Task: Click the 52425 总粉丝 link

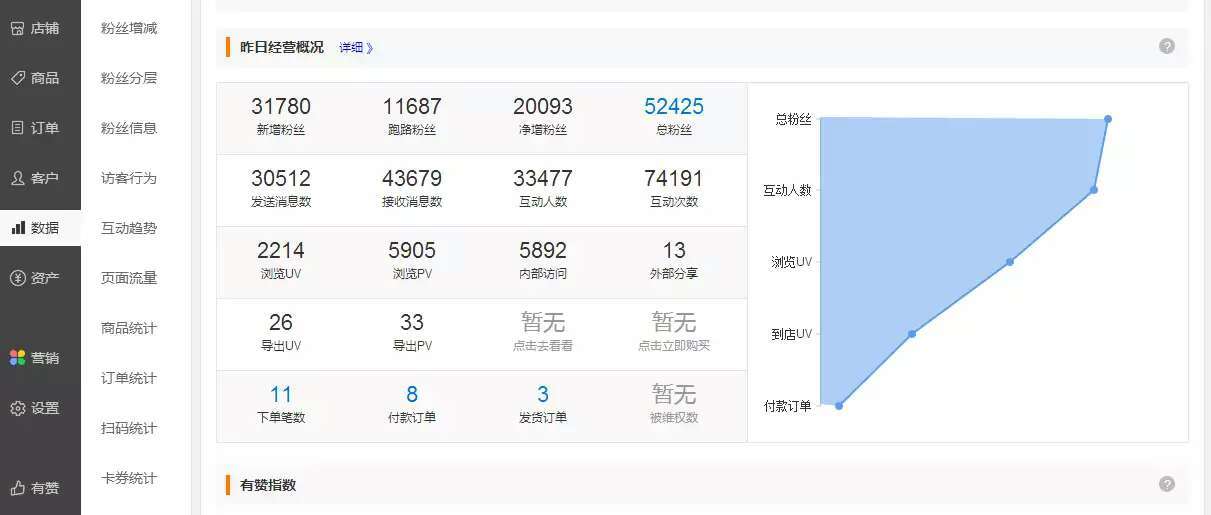Action: pos(674,106)
